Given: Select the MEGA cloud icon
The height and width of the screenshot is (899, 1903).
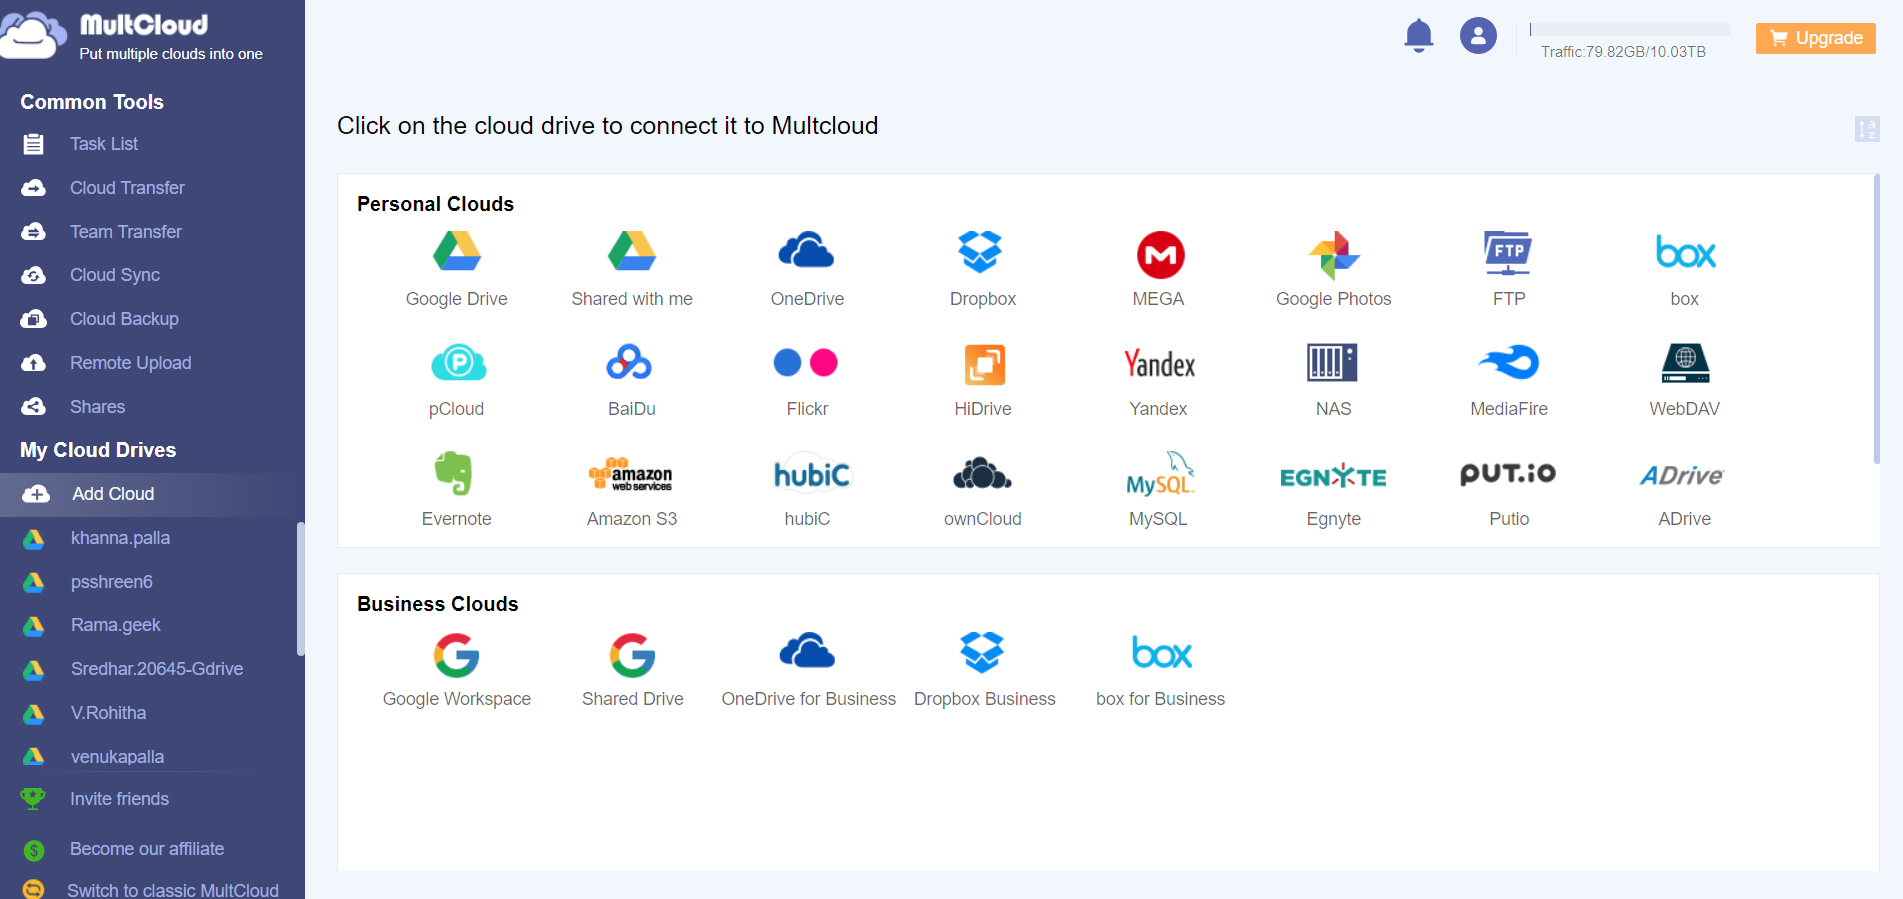Looking at the screenshot, I should tap(1159, 255).
